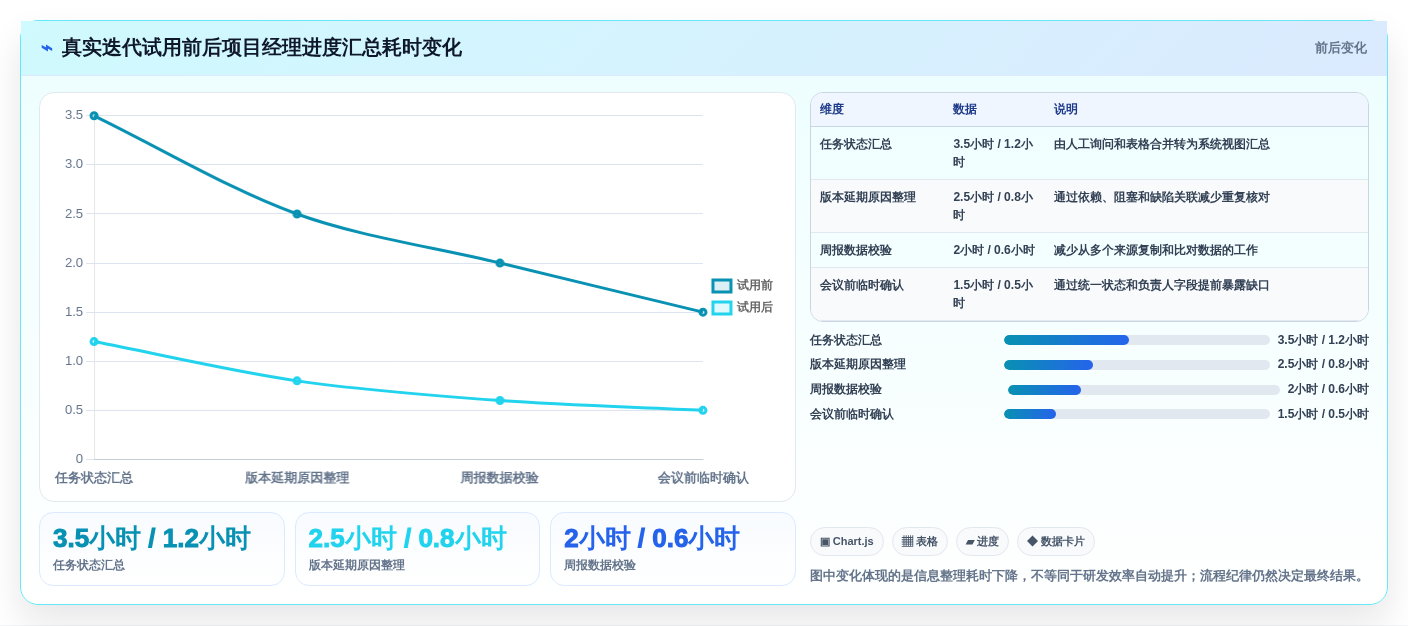
Task: Click the 会议前临时确认 progress label
Action: pos(852,414)
